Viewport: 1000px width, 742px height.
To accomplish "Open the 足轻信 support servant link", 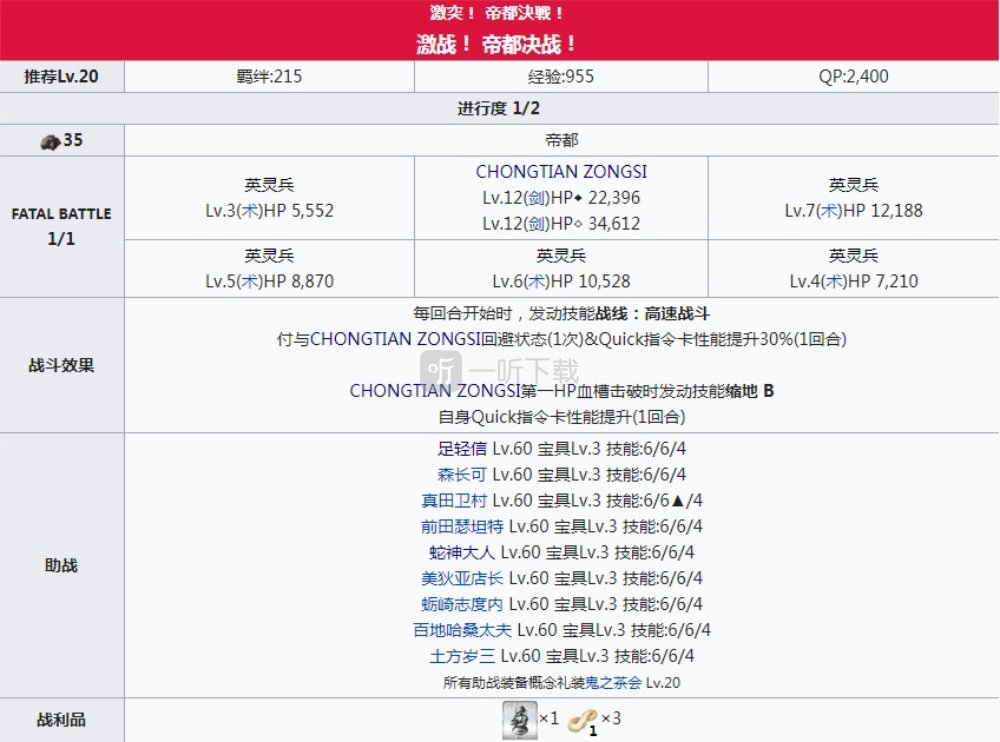I will (461, 449).
